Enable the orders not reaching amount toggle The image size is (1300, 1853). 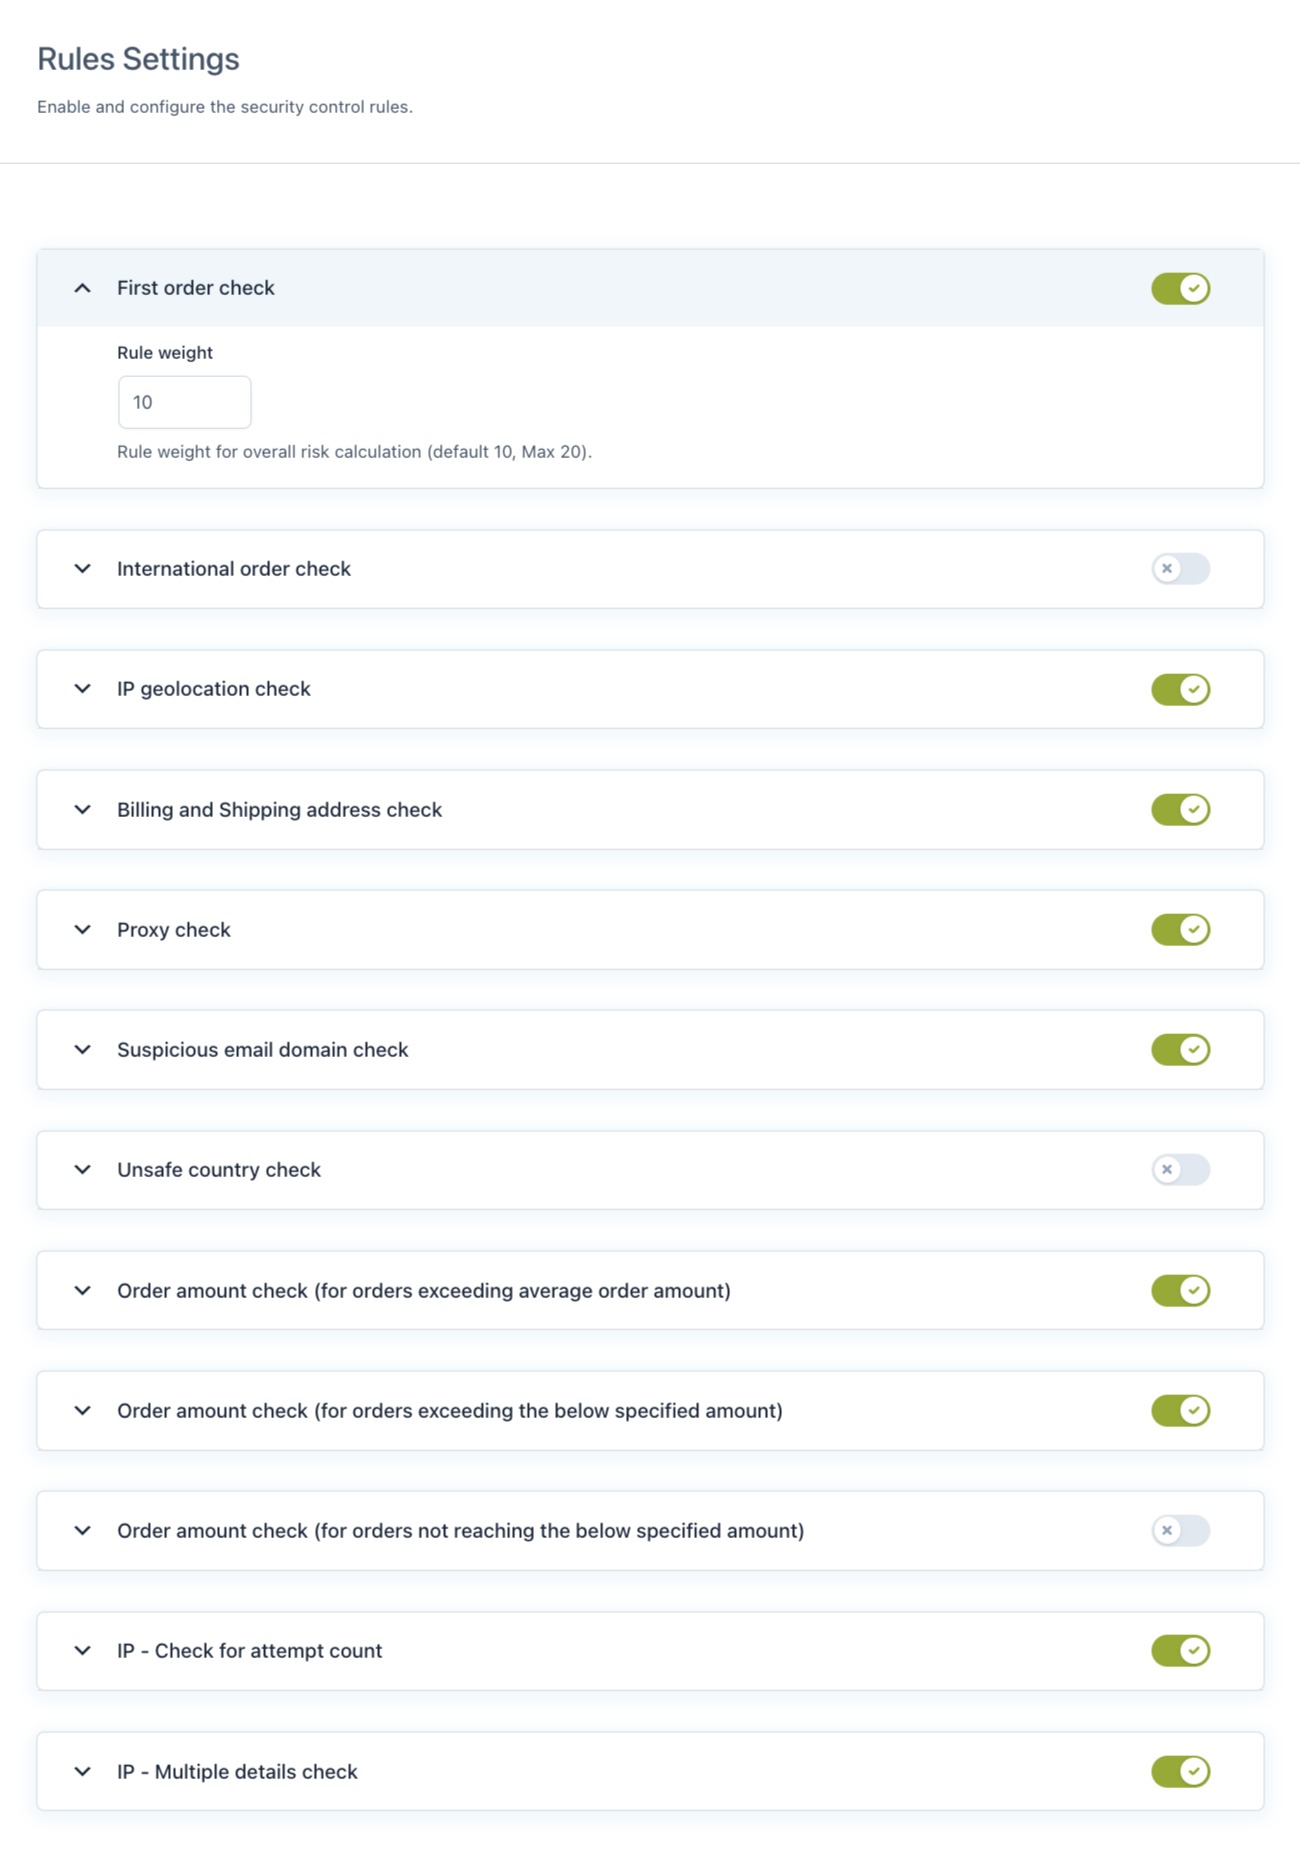(x=1180, y=1531)
